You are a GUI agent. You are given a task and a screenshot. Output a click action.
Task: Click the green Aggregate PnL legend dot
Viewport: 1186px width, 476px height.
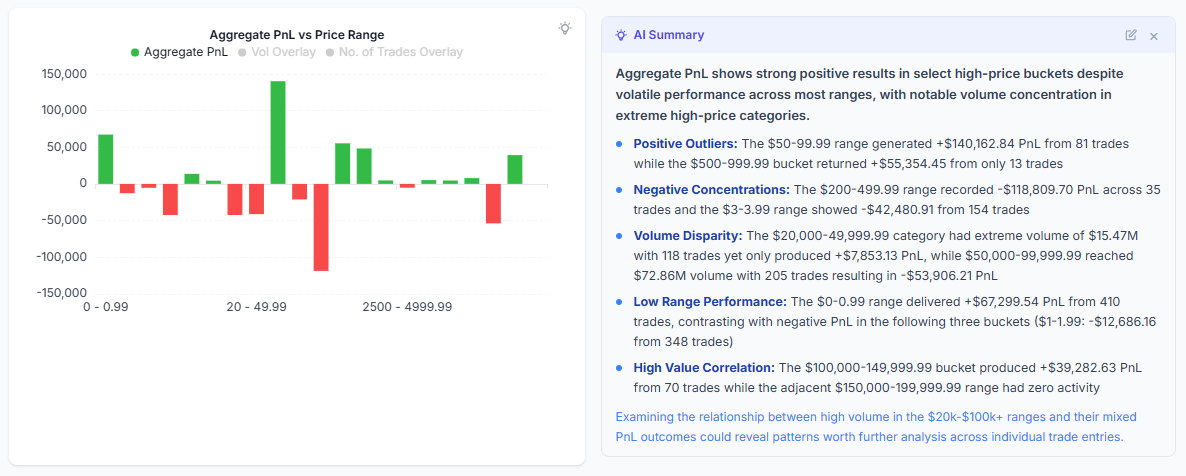point(135,52)
